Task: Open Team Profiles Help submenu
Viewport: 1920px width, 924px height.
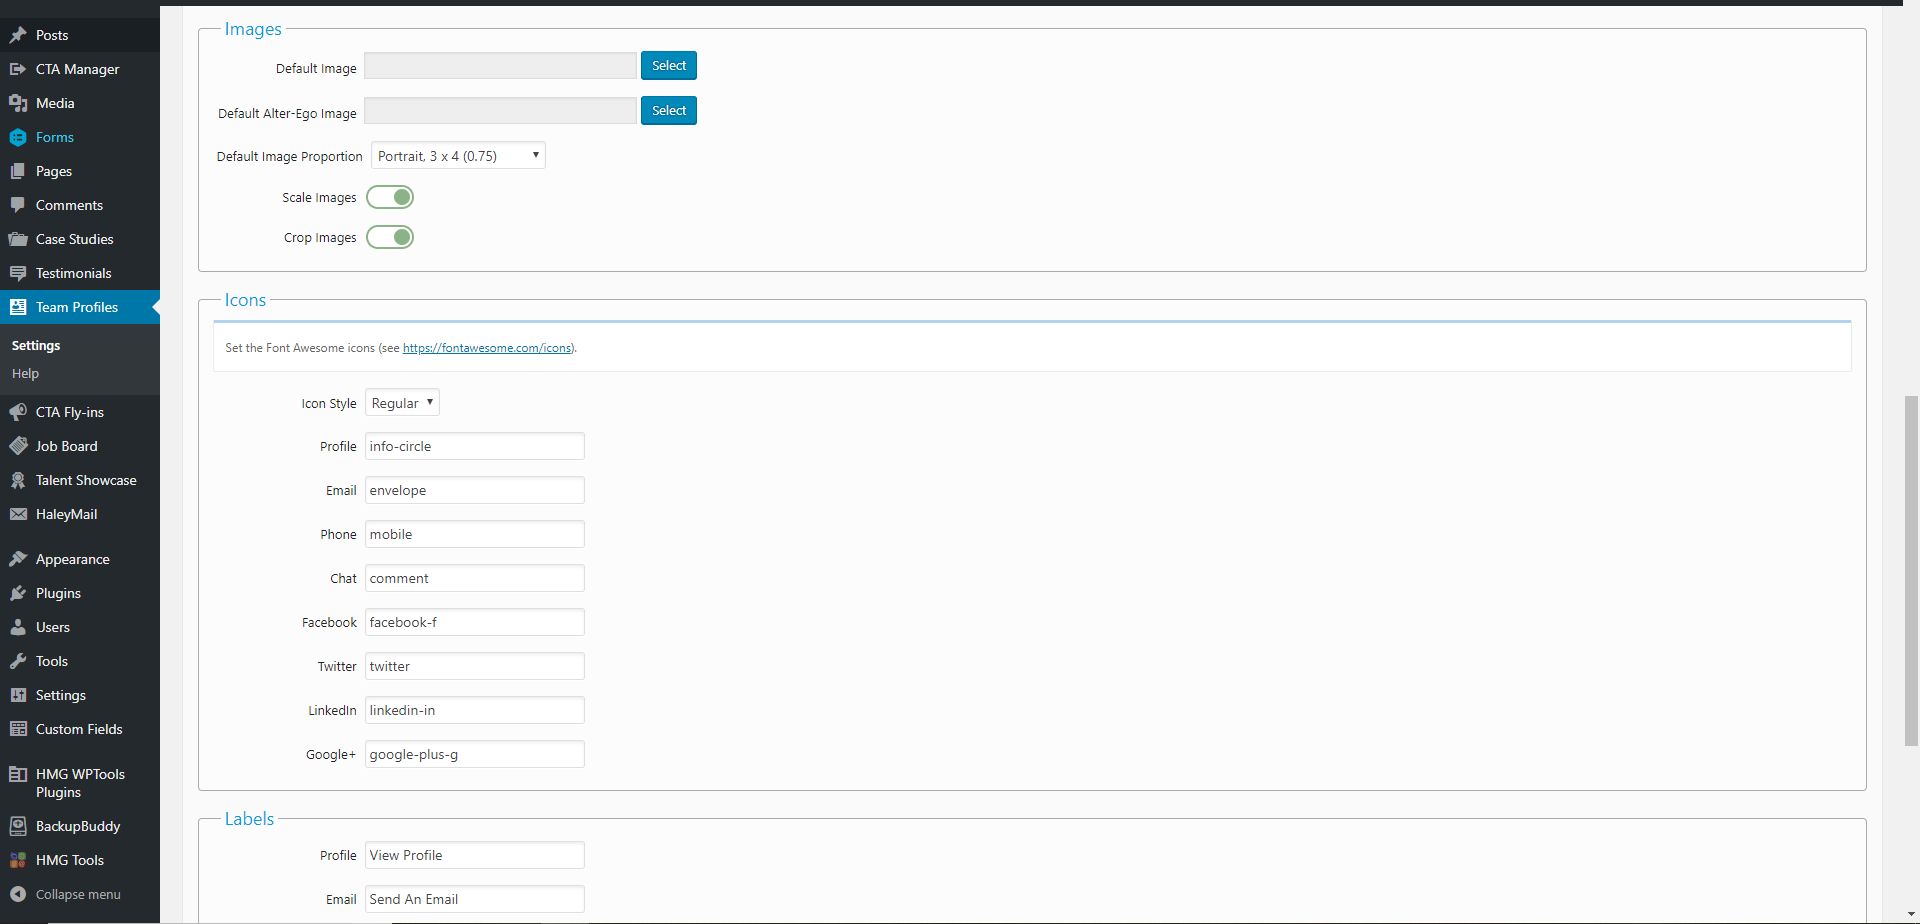Action: point(25,374)
